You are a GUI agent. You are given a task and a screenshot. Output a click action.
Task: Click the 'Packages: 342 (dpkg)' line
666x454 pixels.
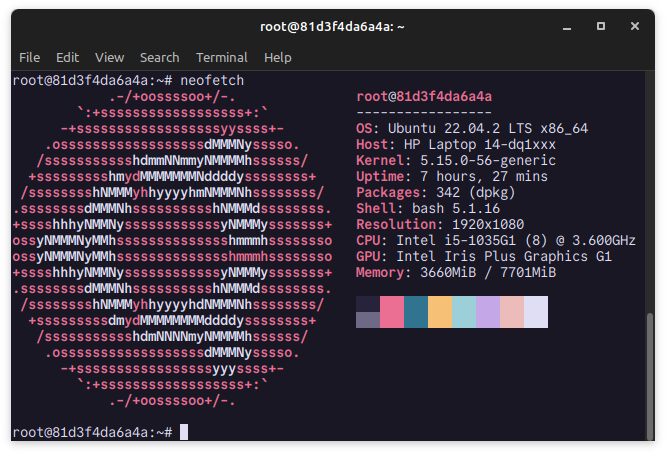[x=436, y=192]
